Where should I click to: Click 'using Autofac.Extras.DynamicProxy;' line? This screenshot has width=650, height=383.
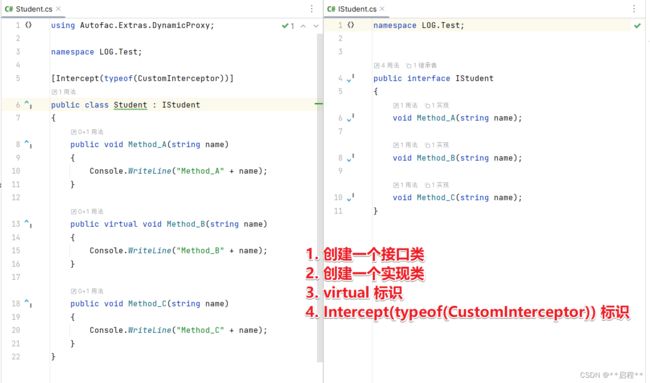click(x=133, y=25)
